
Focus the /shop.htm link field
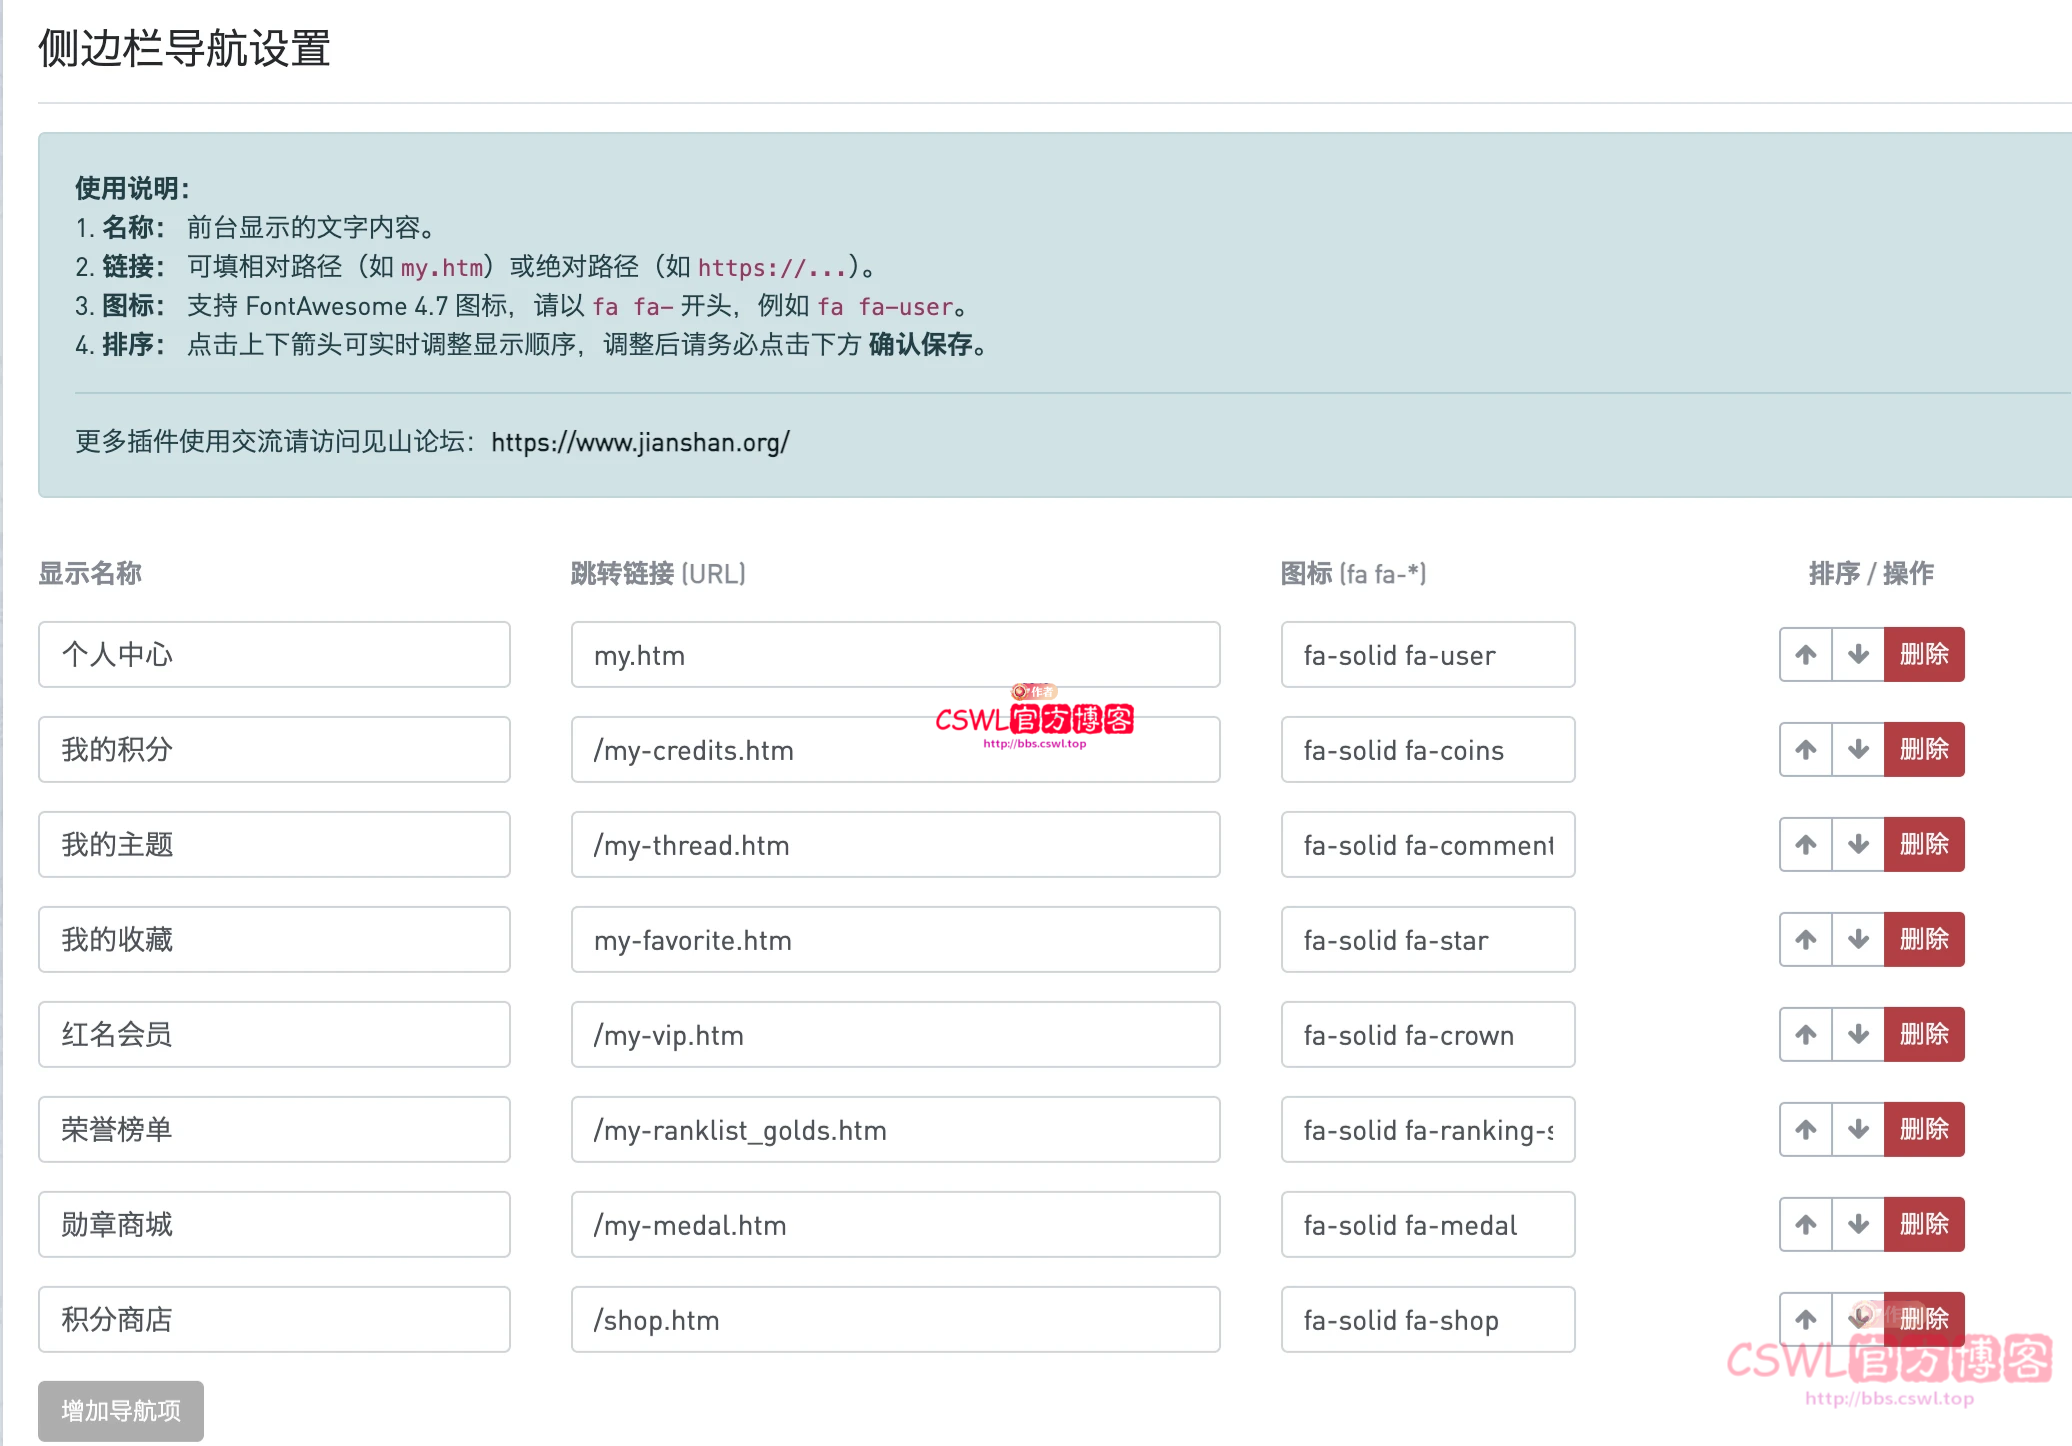pos(895,1320)
